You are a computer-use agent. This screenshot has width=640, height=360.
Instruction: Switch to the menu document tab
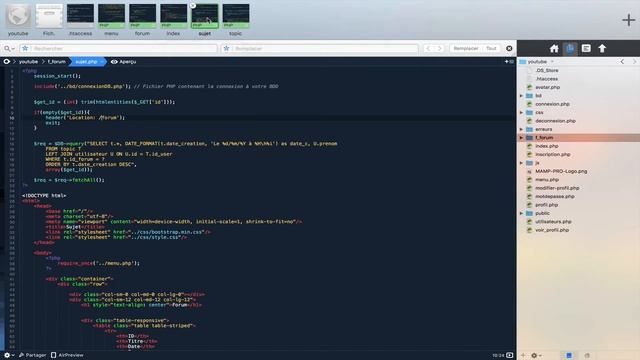click(111, 20)
